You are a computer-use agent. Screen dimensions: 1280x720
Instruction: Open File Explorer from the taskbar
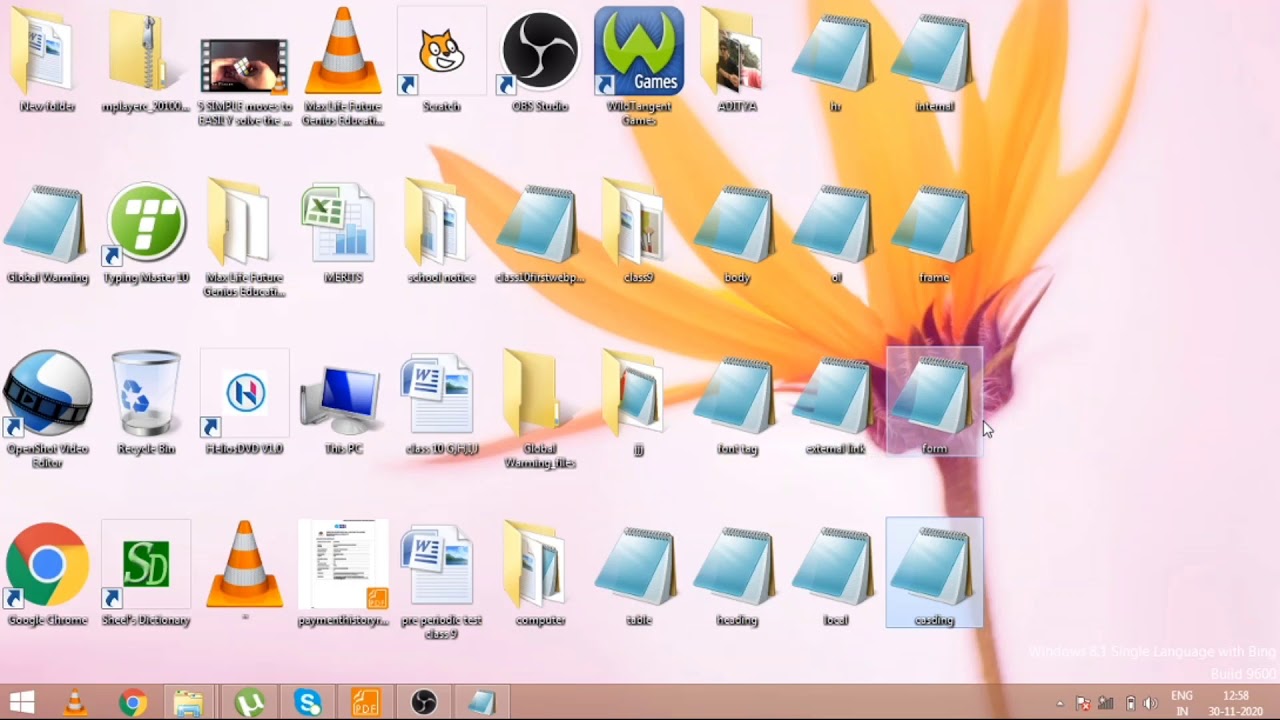point(189,703)
